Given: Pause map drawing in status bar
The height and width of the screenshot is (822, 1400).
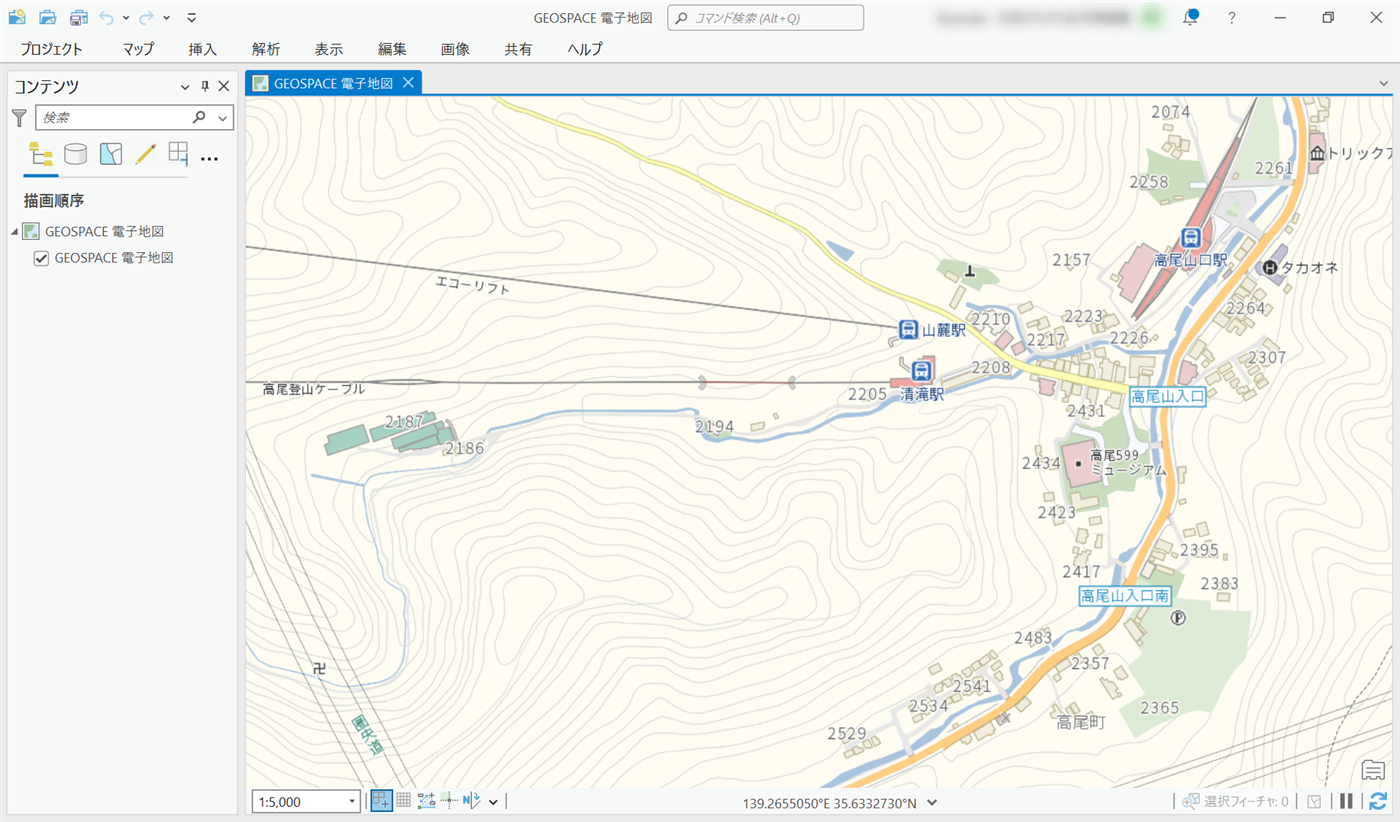Looking at the screenshot, I should point(1346,801).
